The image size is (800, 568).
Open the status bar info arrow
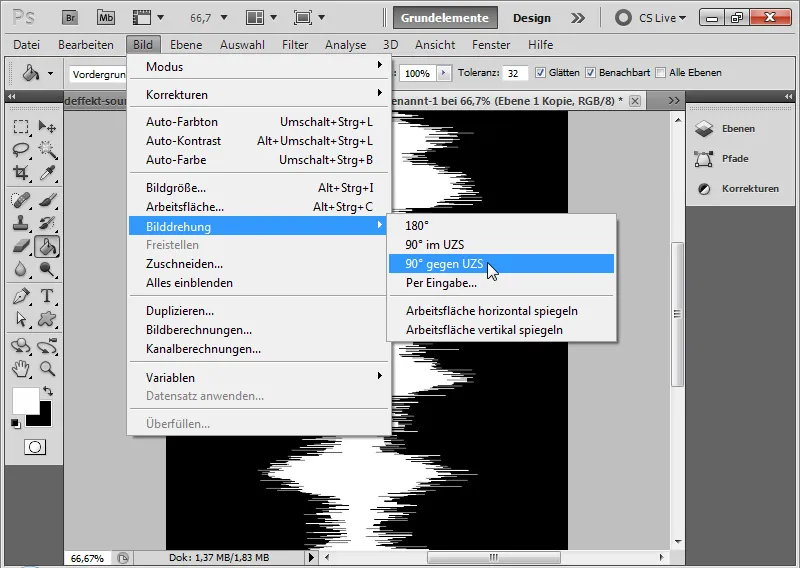tap(311, 557)
